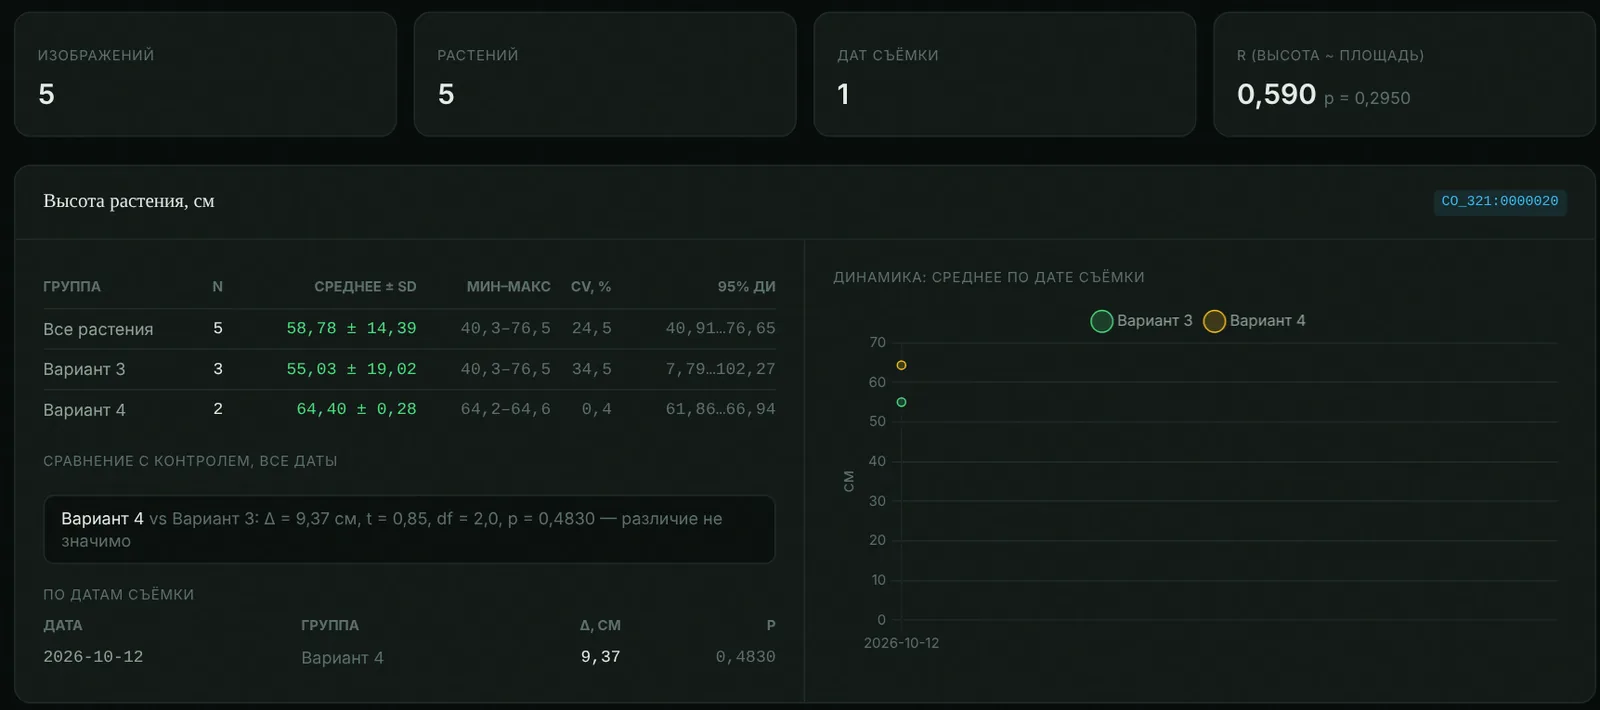Open the CO_321:0000020 ontology tag
Screen dimensions: 1600x710
pyautogui.click(x=1499, y=201)
